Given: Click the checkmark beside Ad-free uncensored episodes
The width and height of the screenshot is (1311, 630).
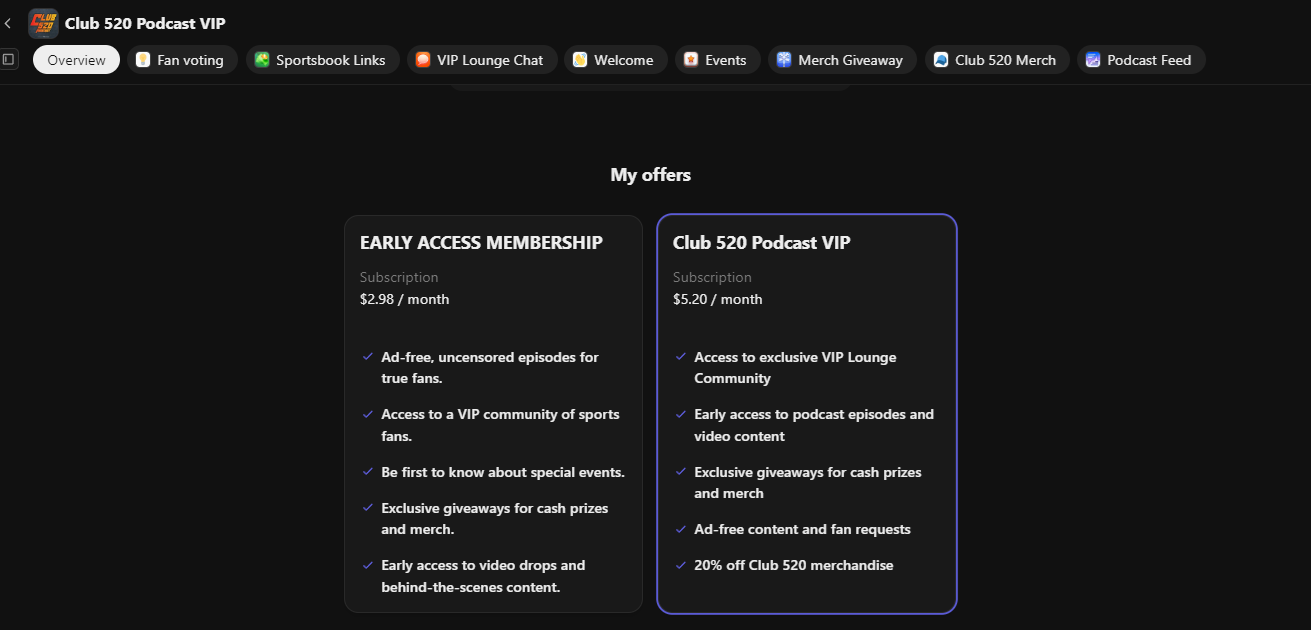Looking at the screenshot, I should pos(367,357).
